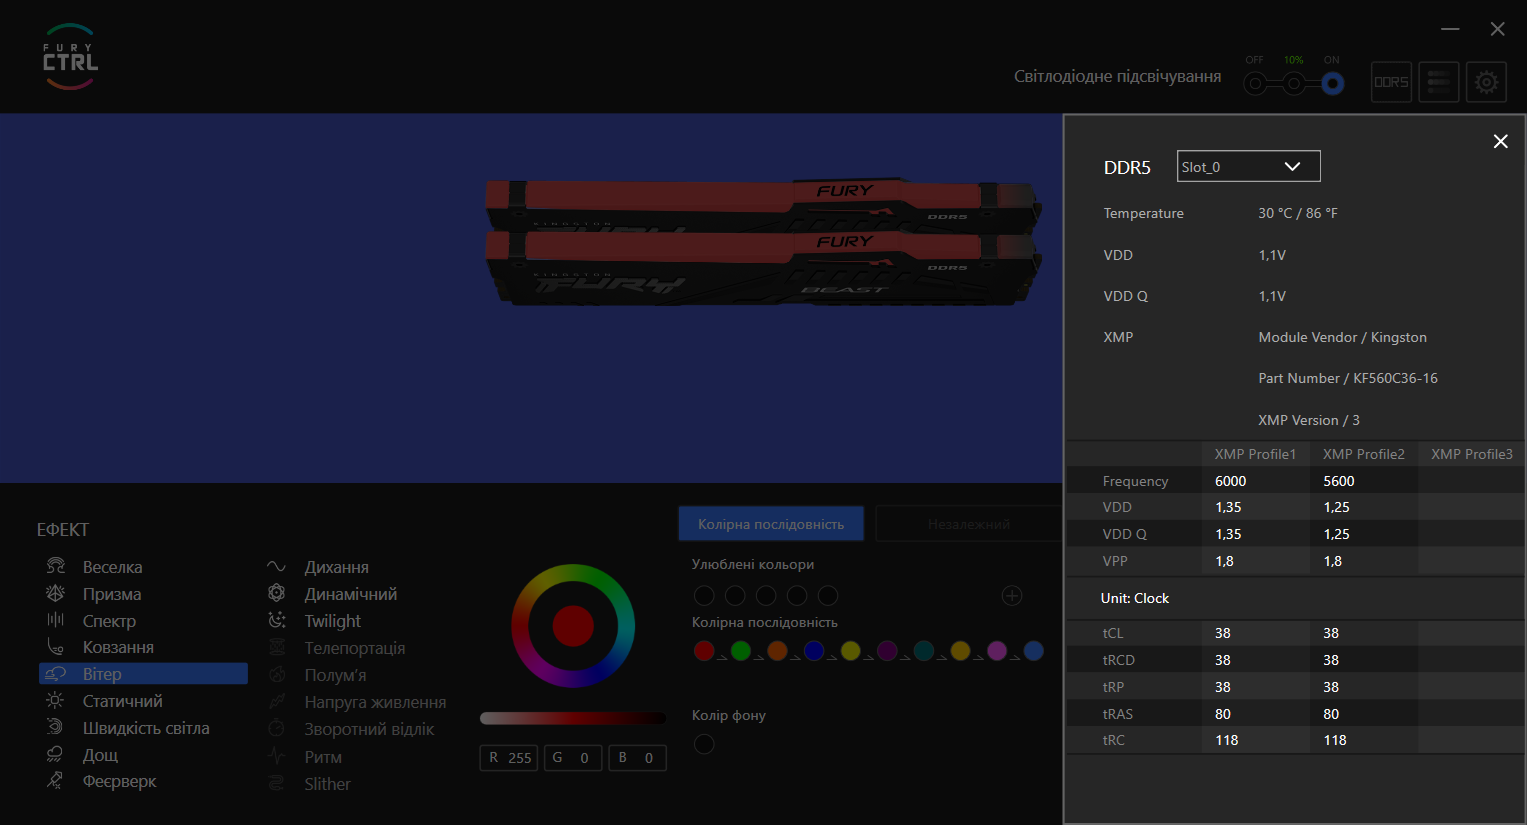This screenshot has width=1527, height=825.
Task: Select the Дощ effect icon
Action: 55,754
